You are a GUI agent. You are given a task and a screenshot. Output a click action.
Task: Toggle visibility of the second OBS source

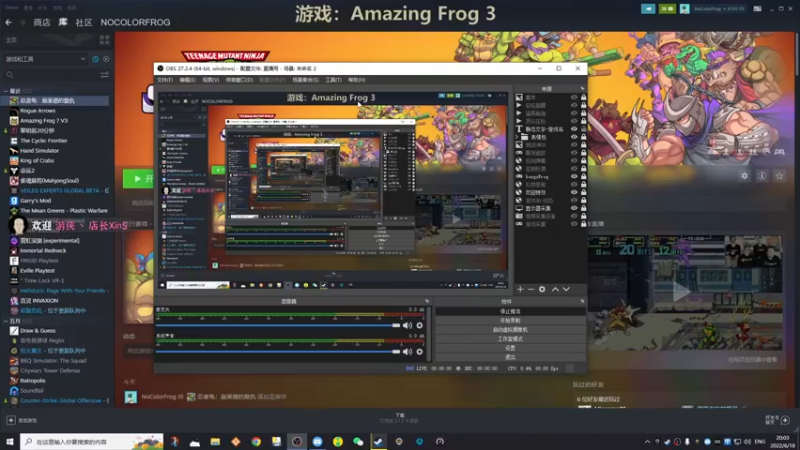pyautogui.click(x=574, y=105)
